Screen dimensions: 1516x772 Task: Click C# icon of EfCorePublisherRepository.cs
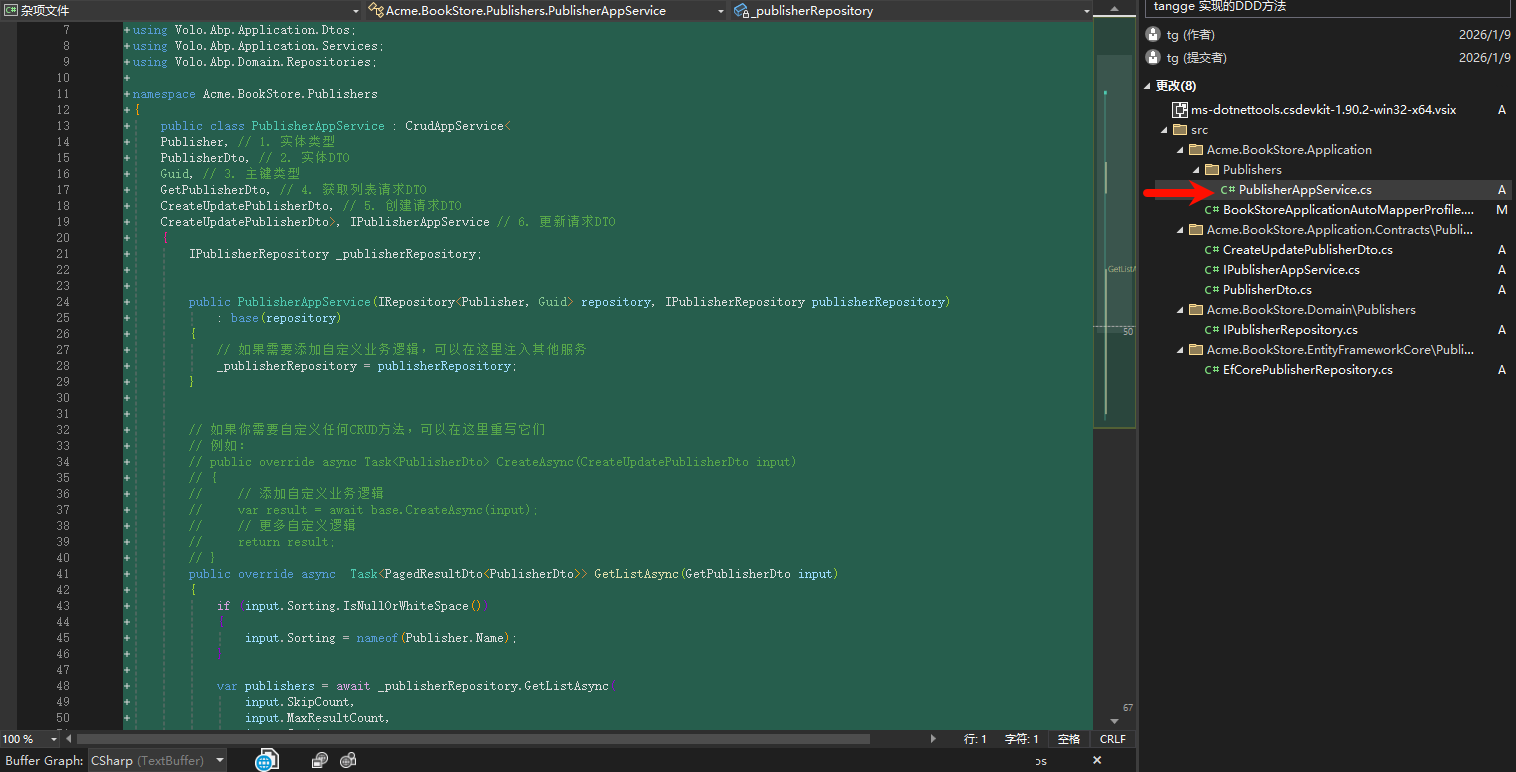point(1212,370)
